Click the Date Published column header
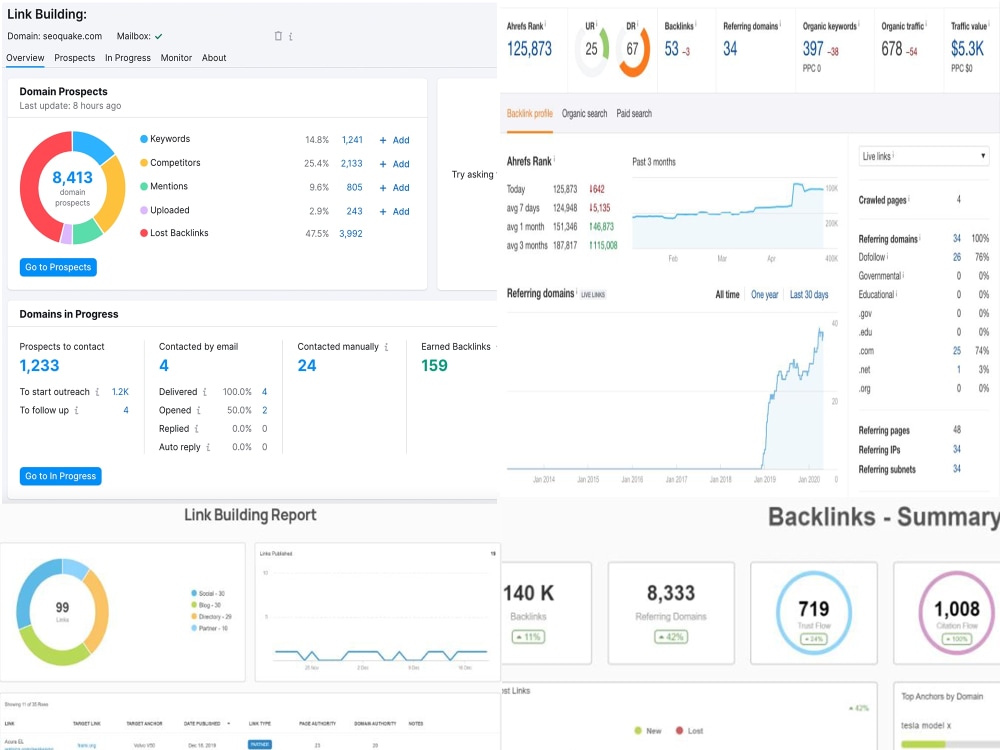1000x750 pixels. [202, 723]
